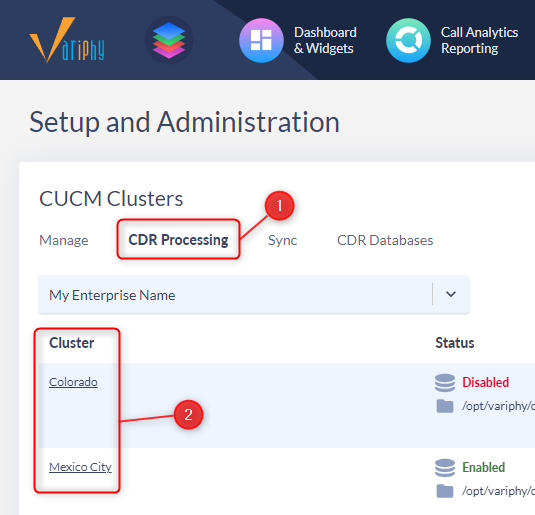The image size is (535, 515).
Task: Select the CDR Processing tab
Action: click(x=178, y=240)
